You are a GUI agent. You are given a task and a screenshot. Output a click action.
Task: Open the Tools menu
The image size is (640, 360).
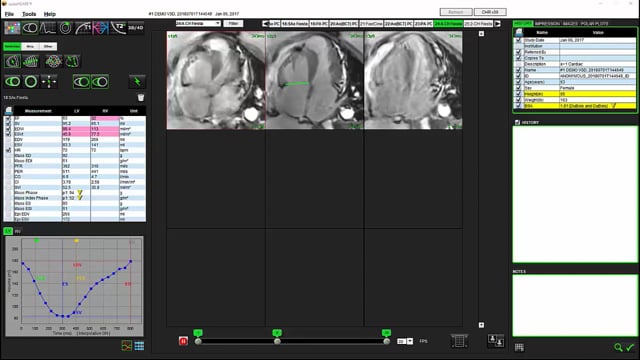pos(29,14)
